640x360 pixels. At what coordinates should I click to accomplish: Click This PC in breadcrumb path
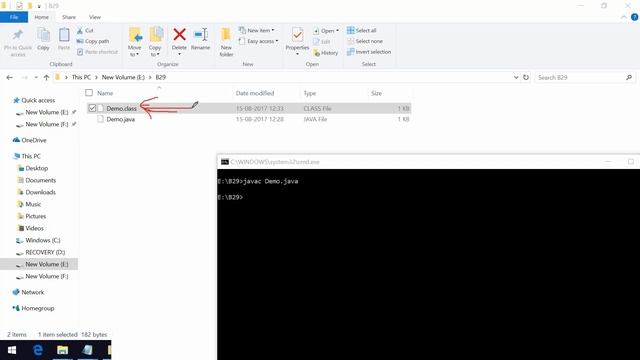tap(81, 77)
